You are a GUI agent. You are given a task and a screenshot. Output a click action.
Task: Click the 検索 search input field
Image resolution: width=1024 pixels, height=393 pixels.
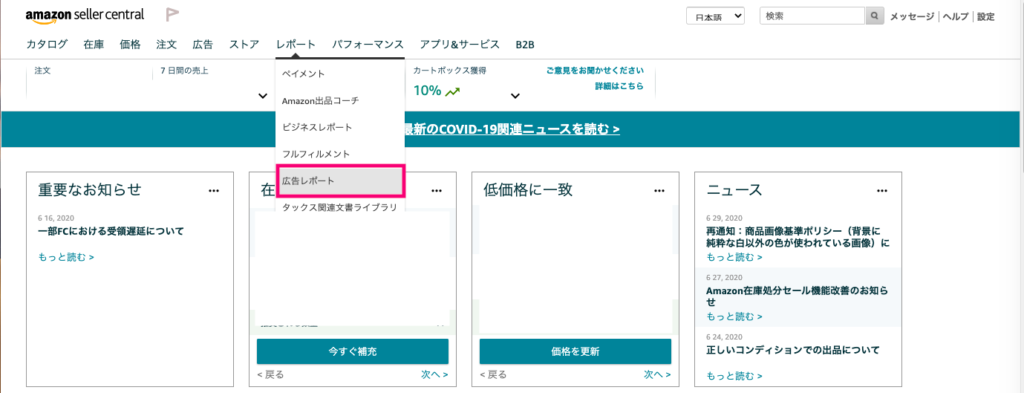coord(812,16)
